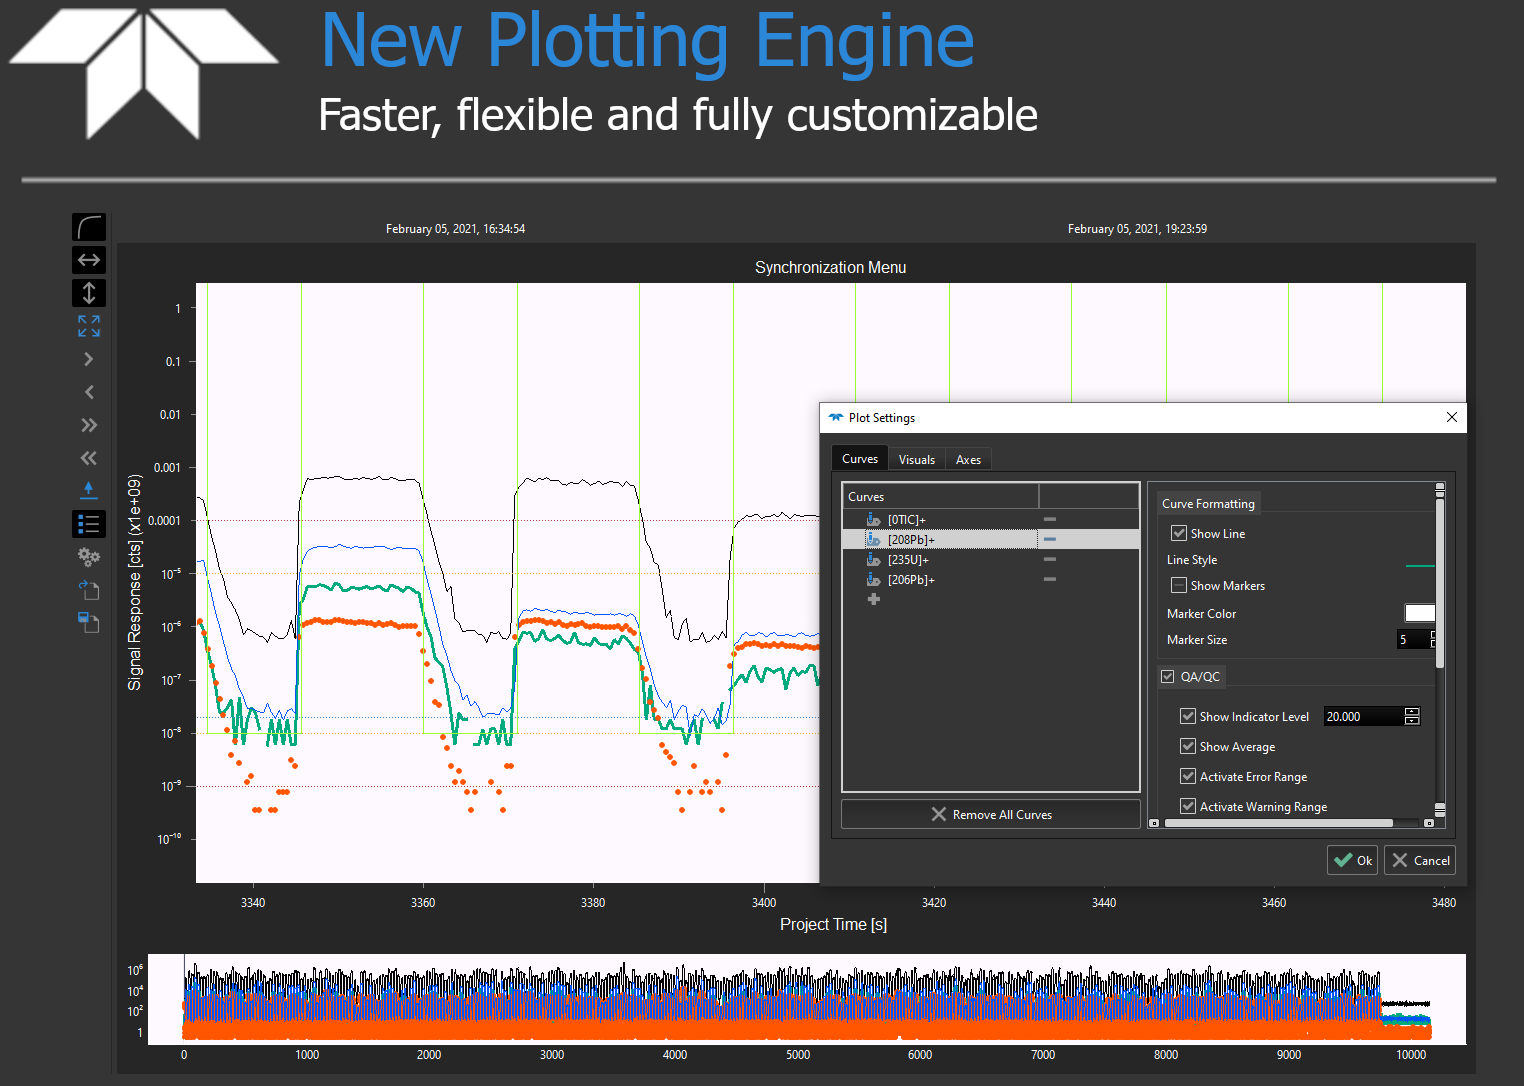Click the Synchronization Menu title
Viewport: 1524px width, 1086px height.
coord(830,267)
